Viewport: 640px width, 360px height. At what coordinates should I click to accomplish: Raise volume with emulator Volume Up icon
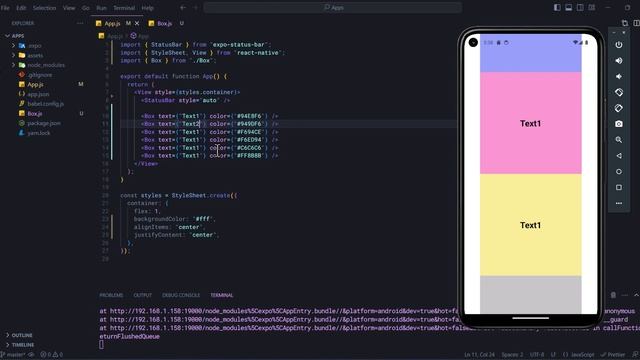point(619,60)
